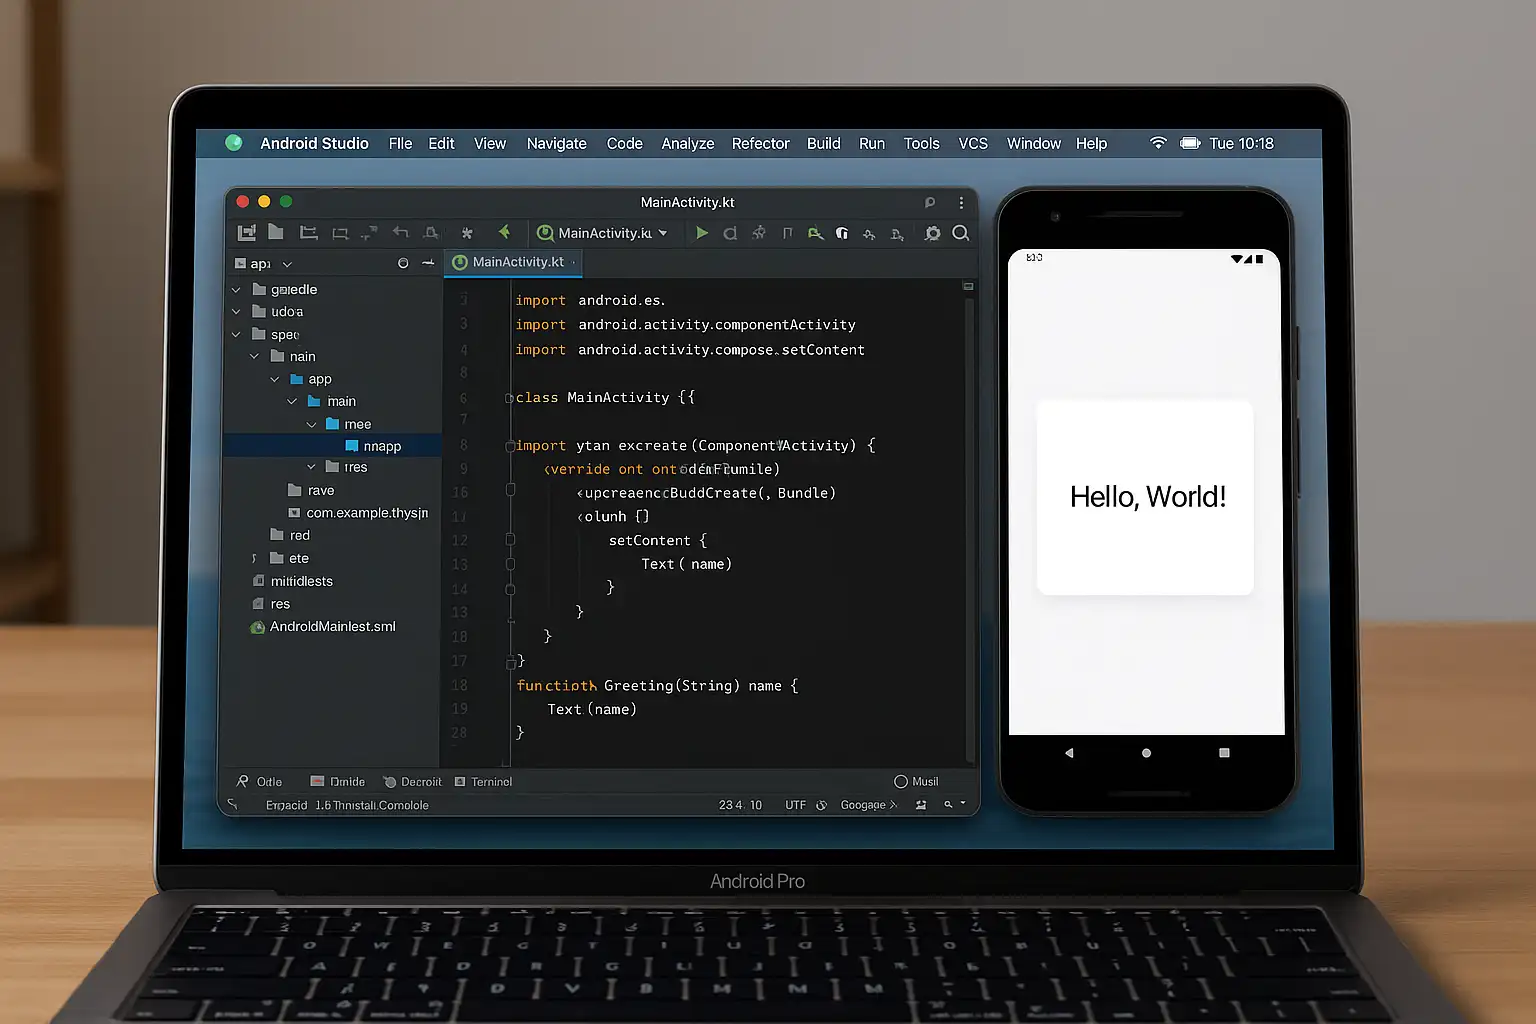
Task: Select com.example.thysjn in the project tree
Action: 358,513
